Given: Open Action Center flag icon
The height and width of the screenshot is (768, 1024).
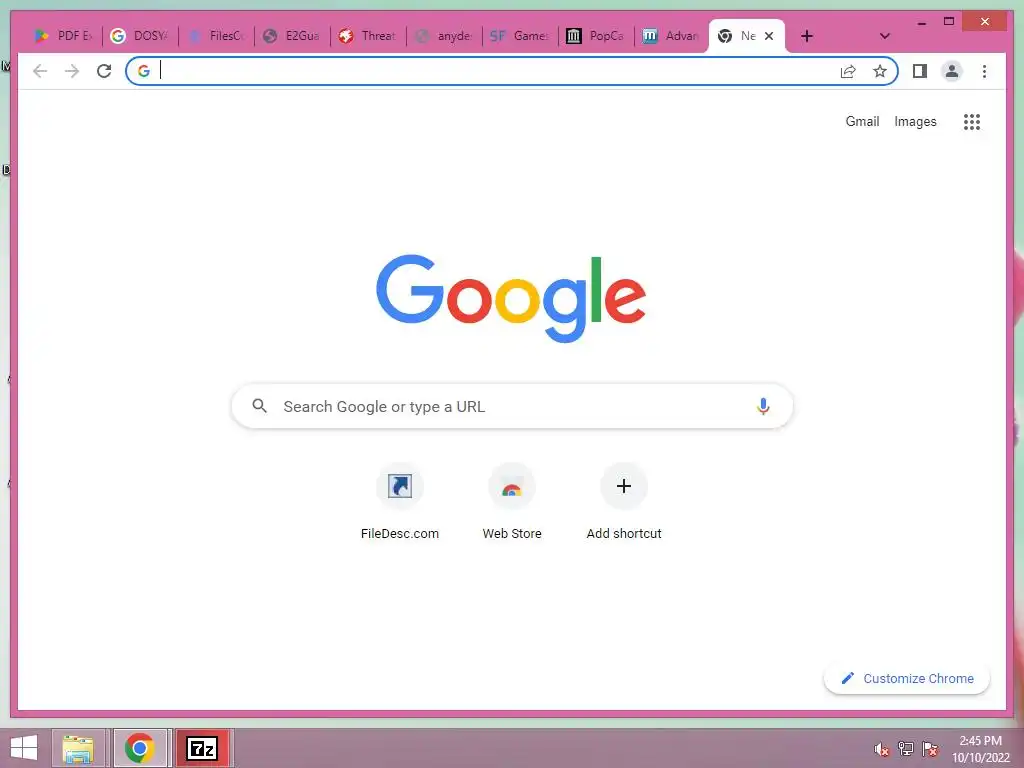Looking at the screenshot, I should (x=930, y=749).
